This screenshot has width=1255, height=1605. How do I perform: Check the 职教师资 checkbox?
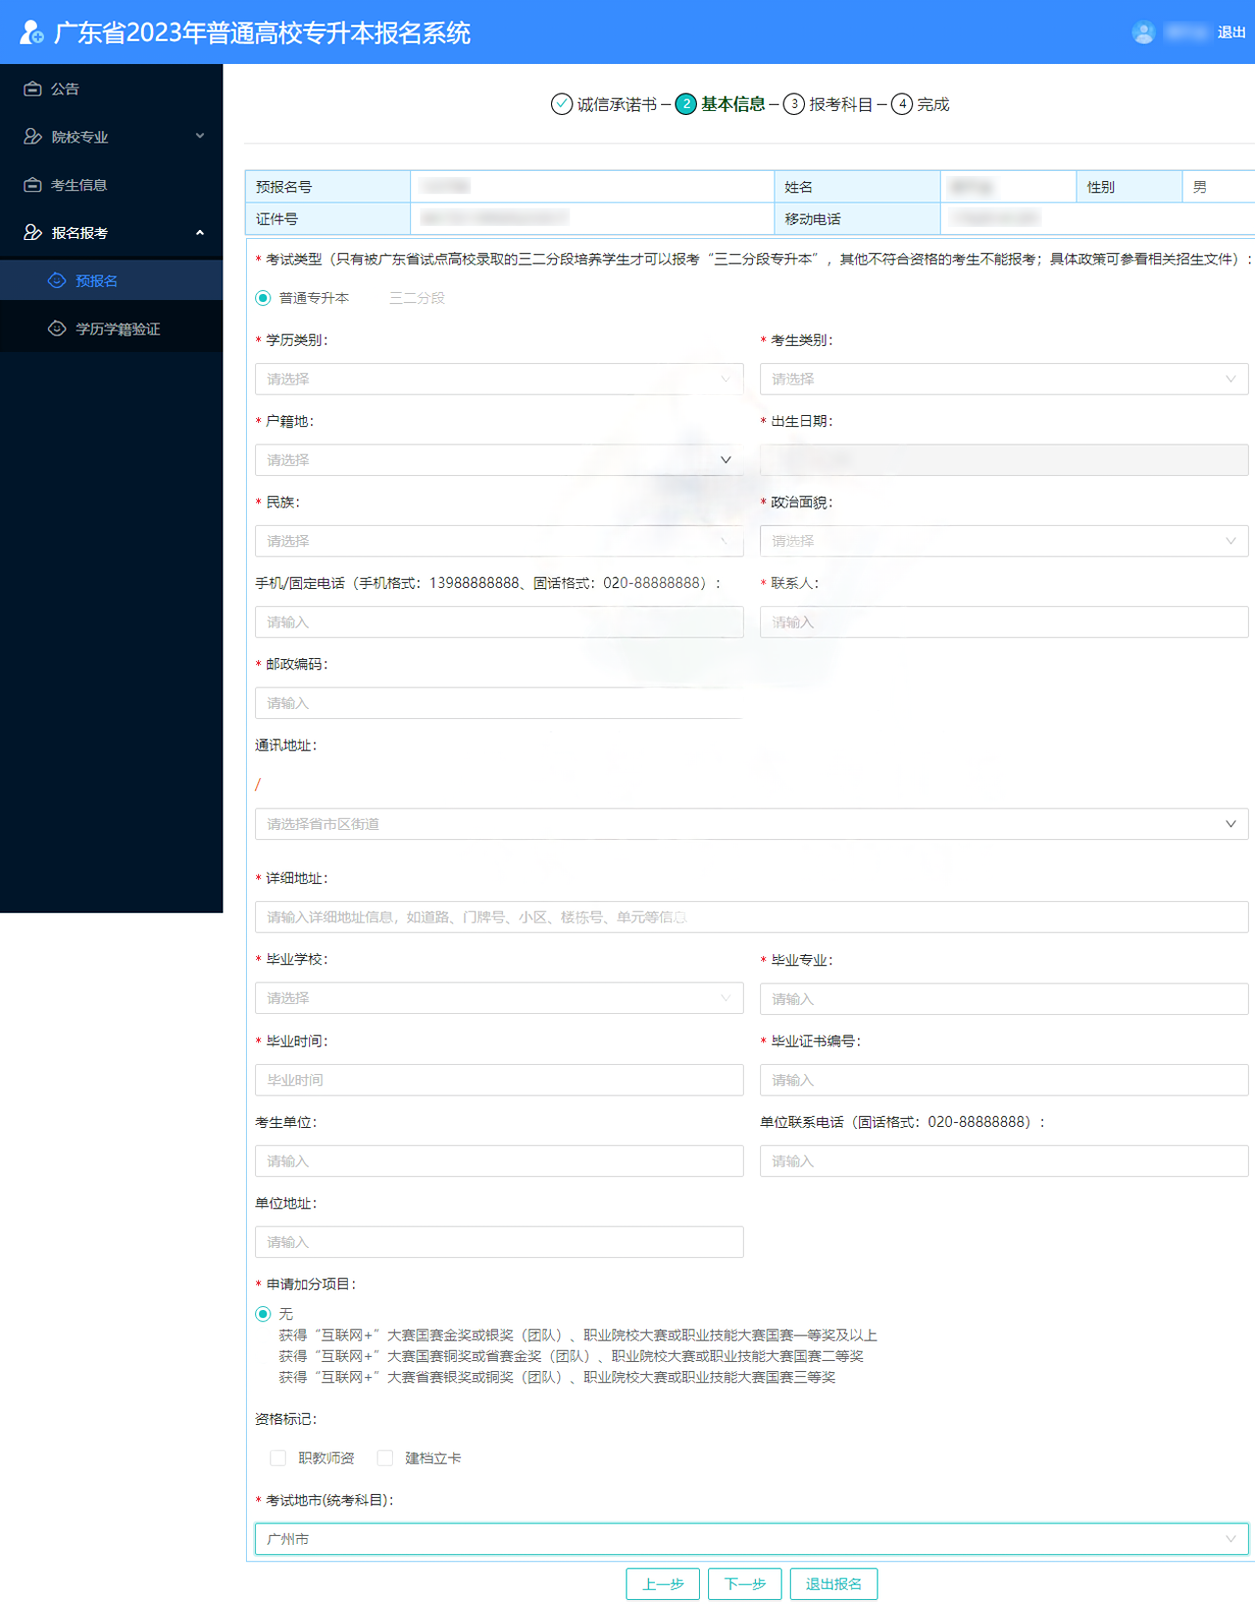point(278,1458)
